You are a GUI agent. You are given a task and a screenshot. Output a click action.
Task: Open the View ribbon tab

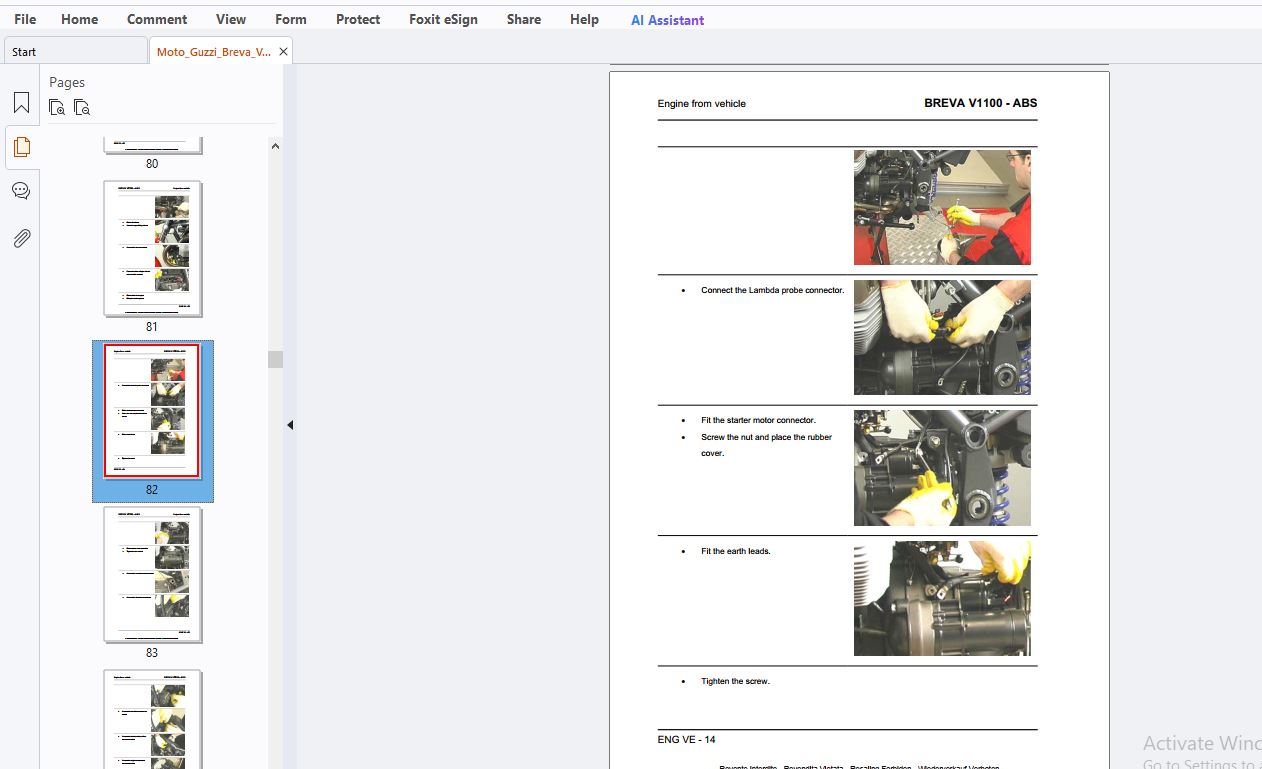pyautogui.click(x=231, y=19)
